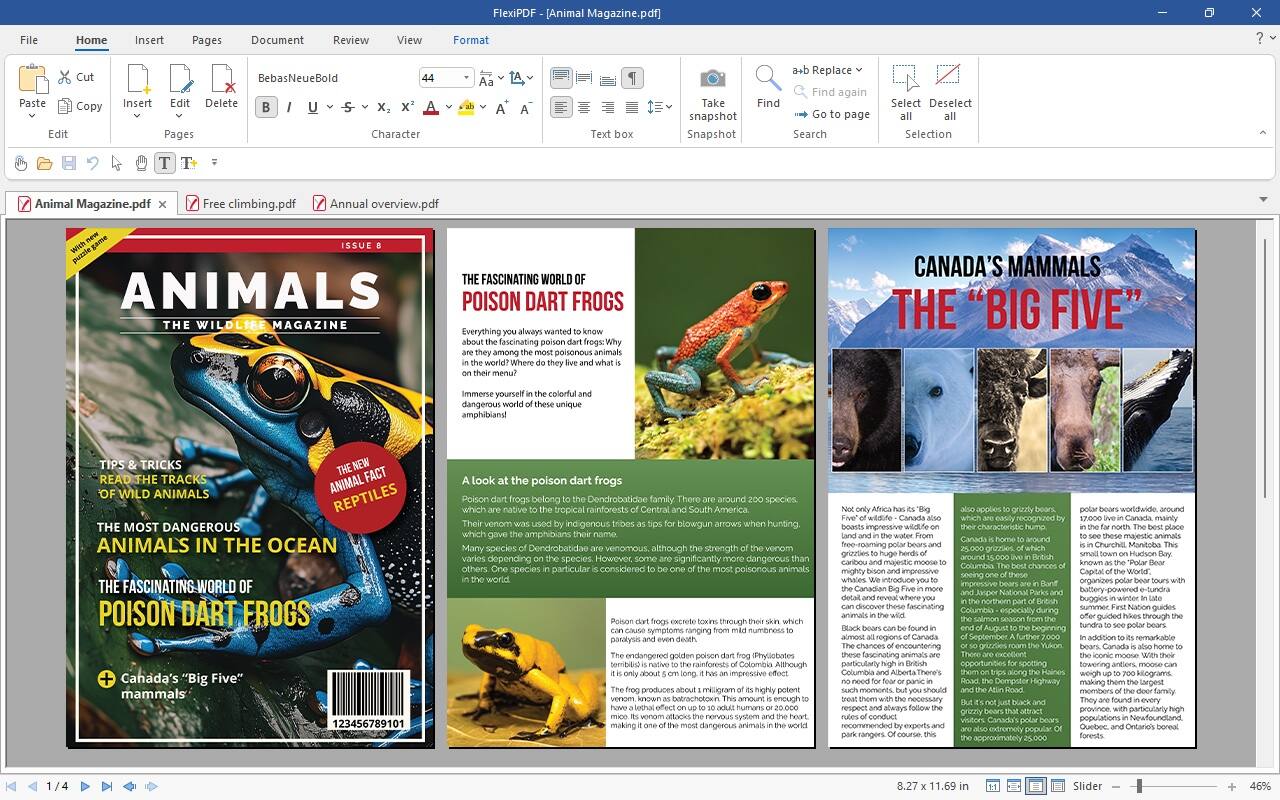Select the Text tool in the quick toolbar
This screenshot has height=800, width=1280.
(164, 163)
